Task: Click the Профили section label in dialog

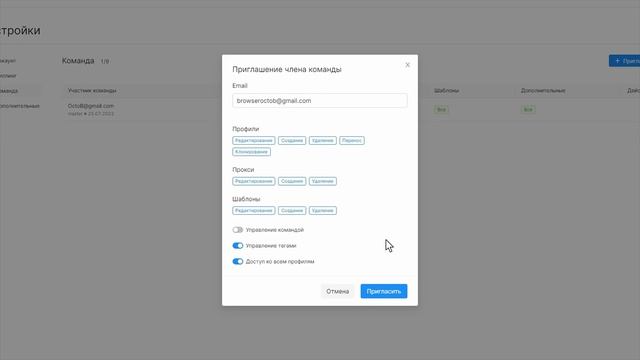Action: (246, 129)
